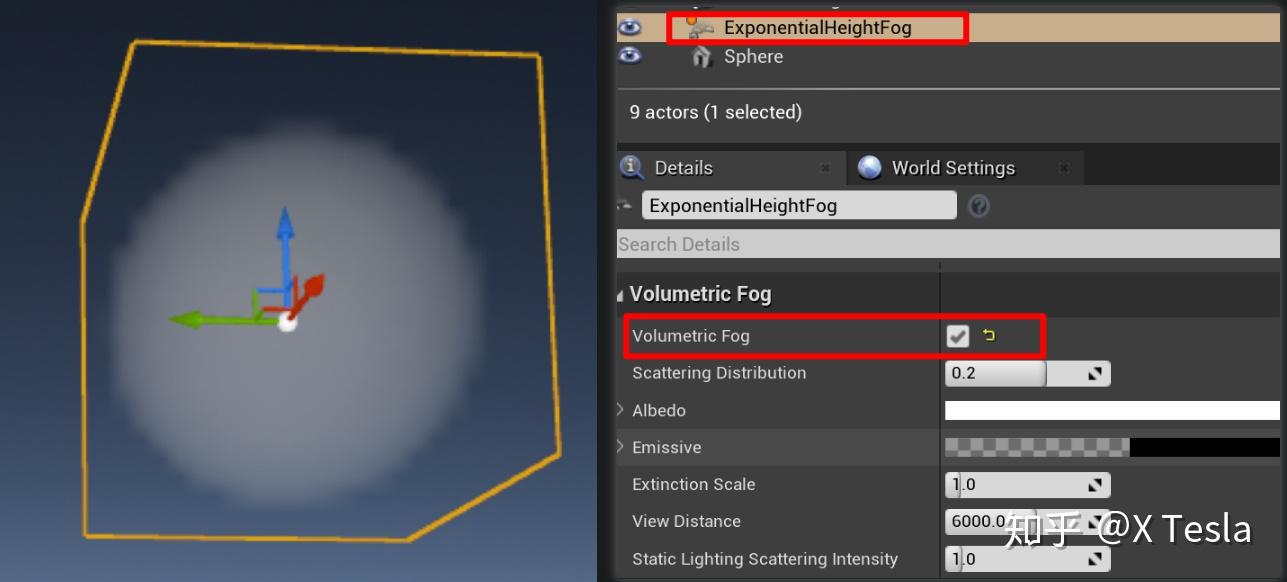The image size is (1287, 582).
Task: Expand the Albedo property
Action: click(x=621, y=410)
